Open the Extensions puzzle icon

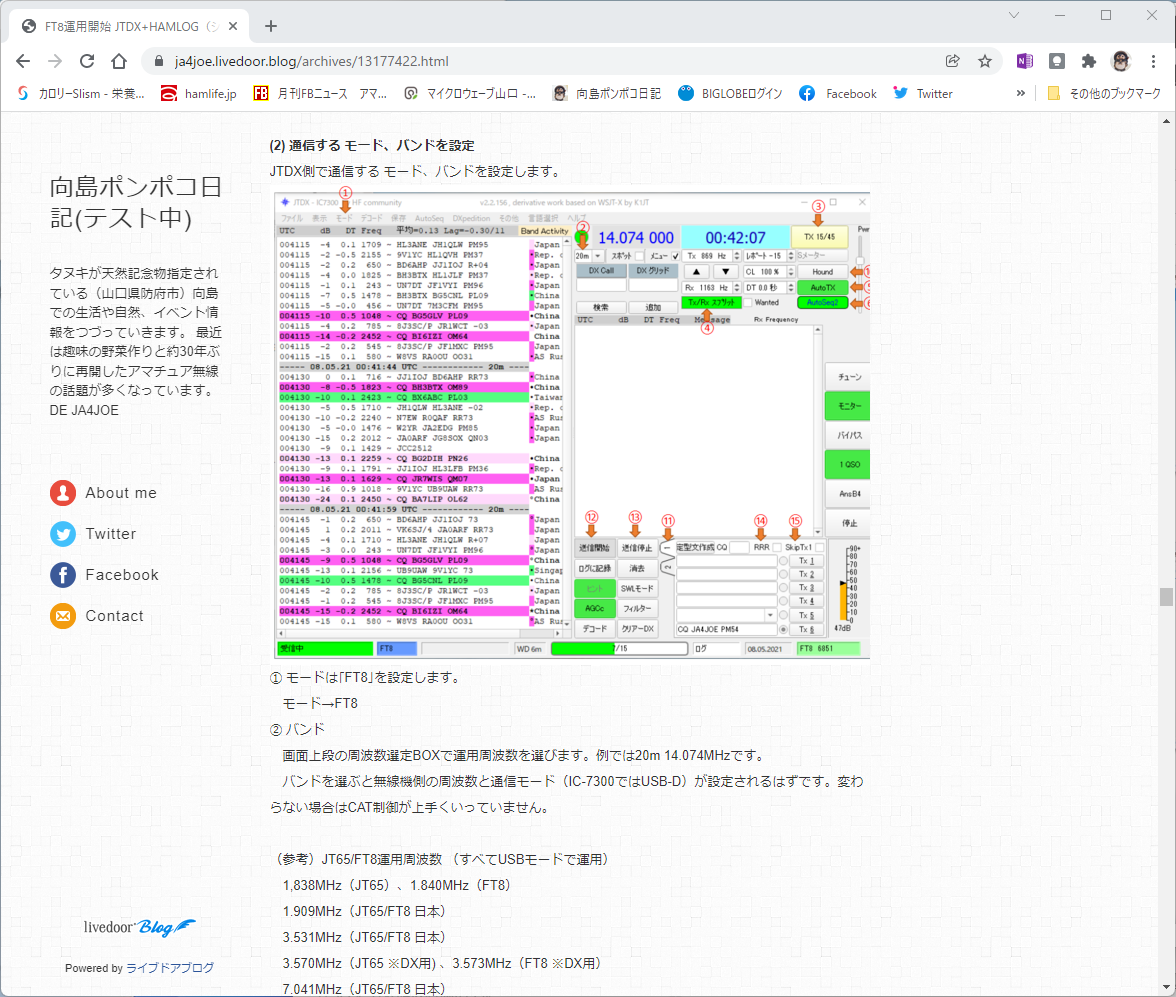(x=1088, y=62)
